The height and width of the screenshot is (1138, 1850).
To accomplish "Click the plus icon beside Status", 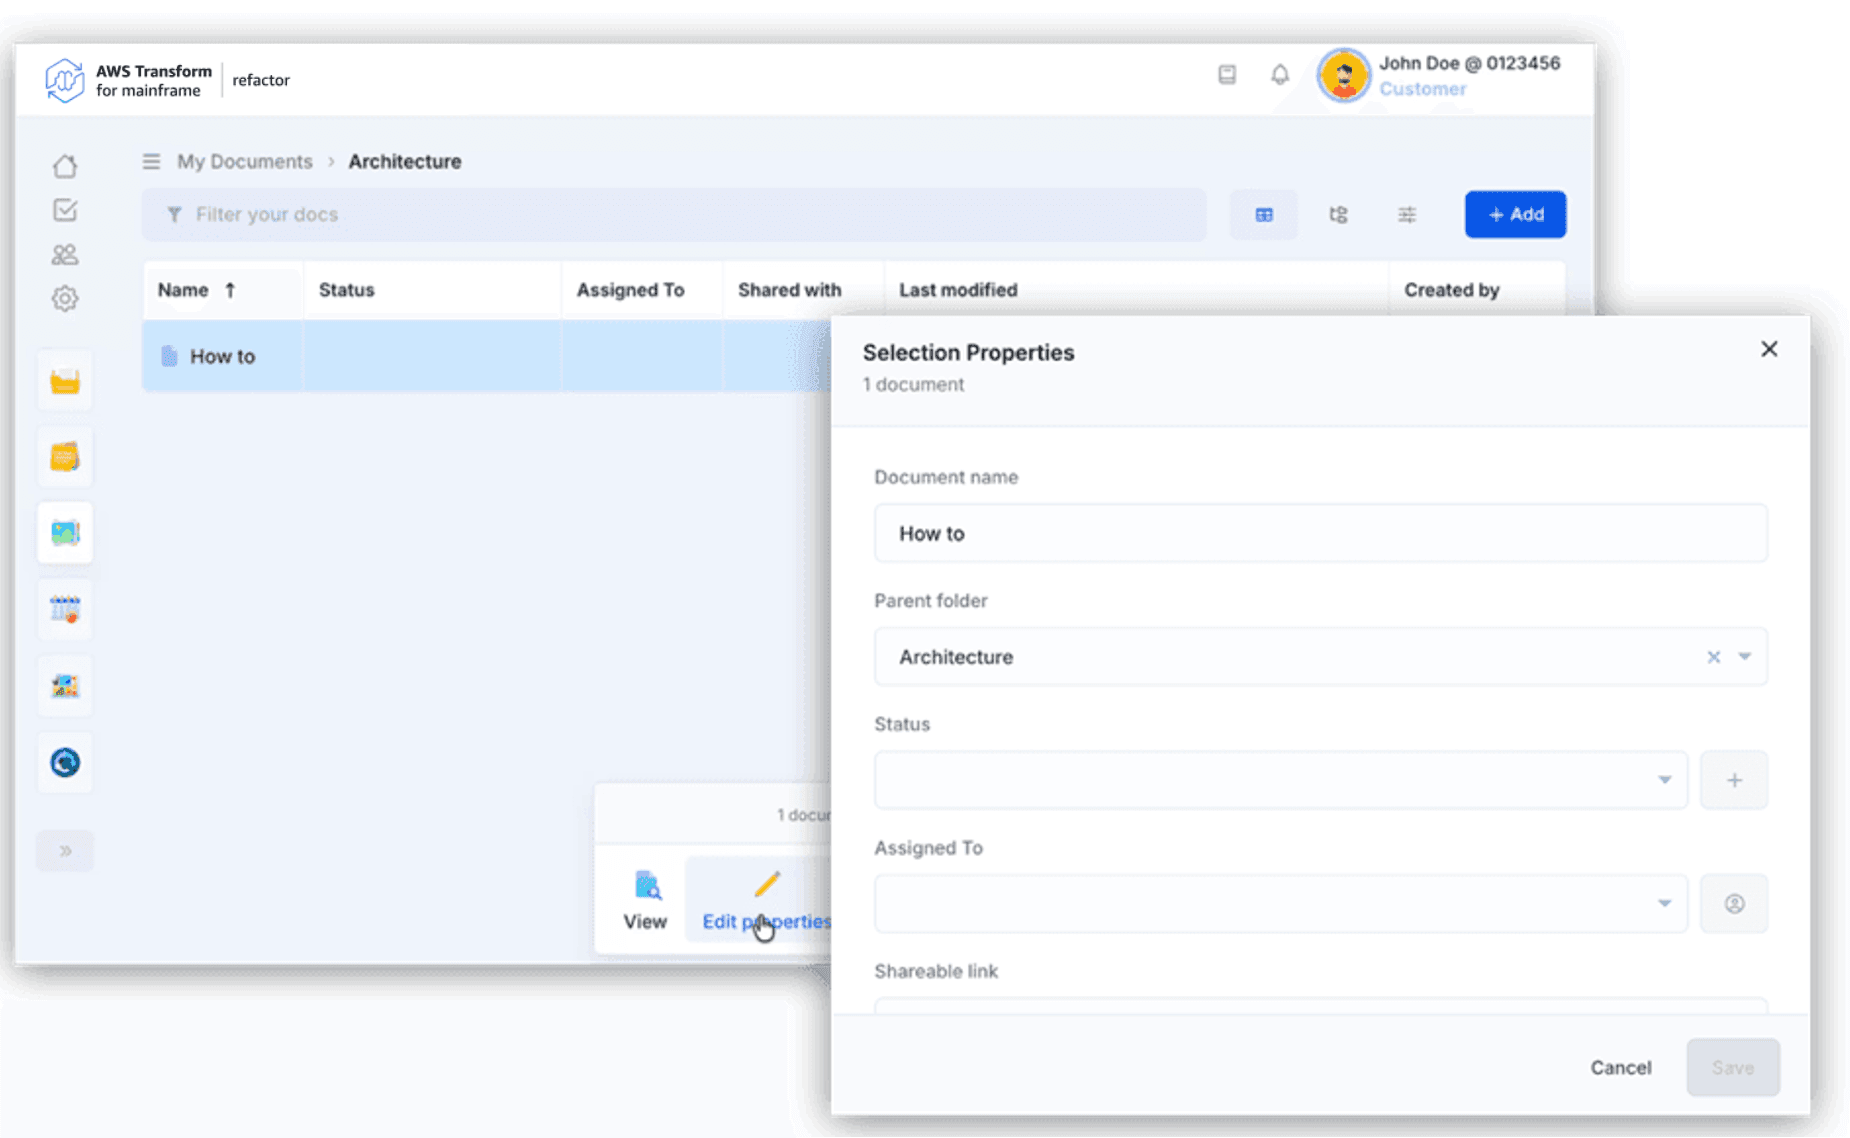I will (x=1733, y=780).
